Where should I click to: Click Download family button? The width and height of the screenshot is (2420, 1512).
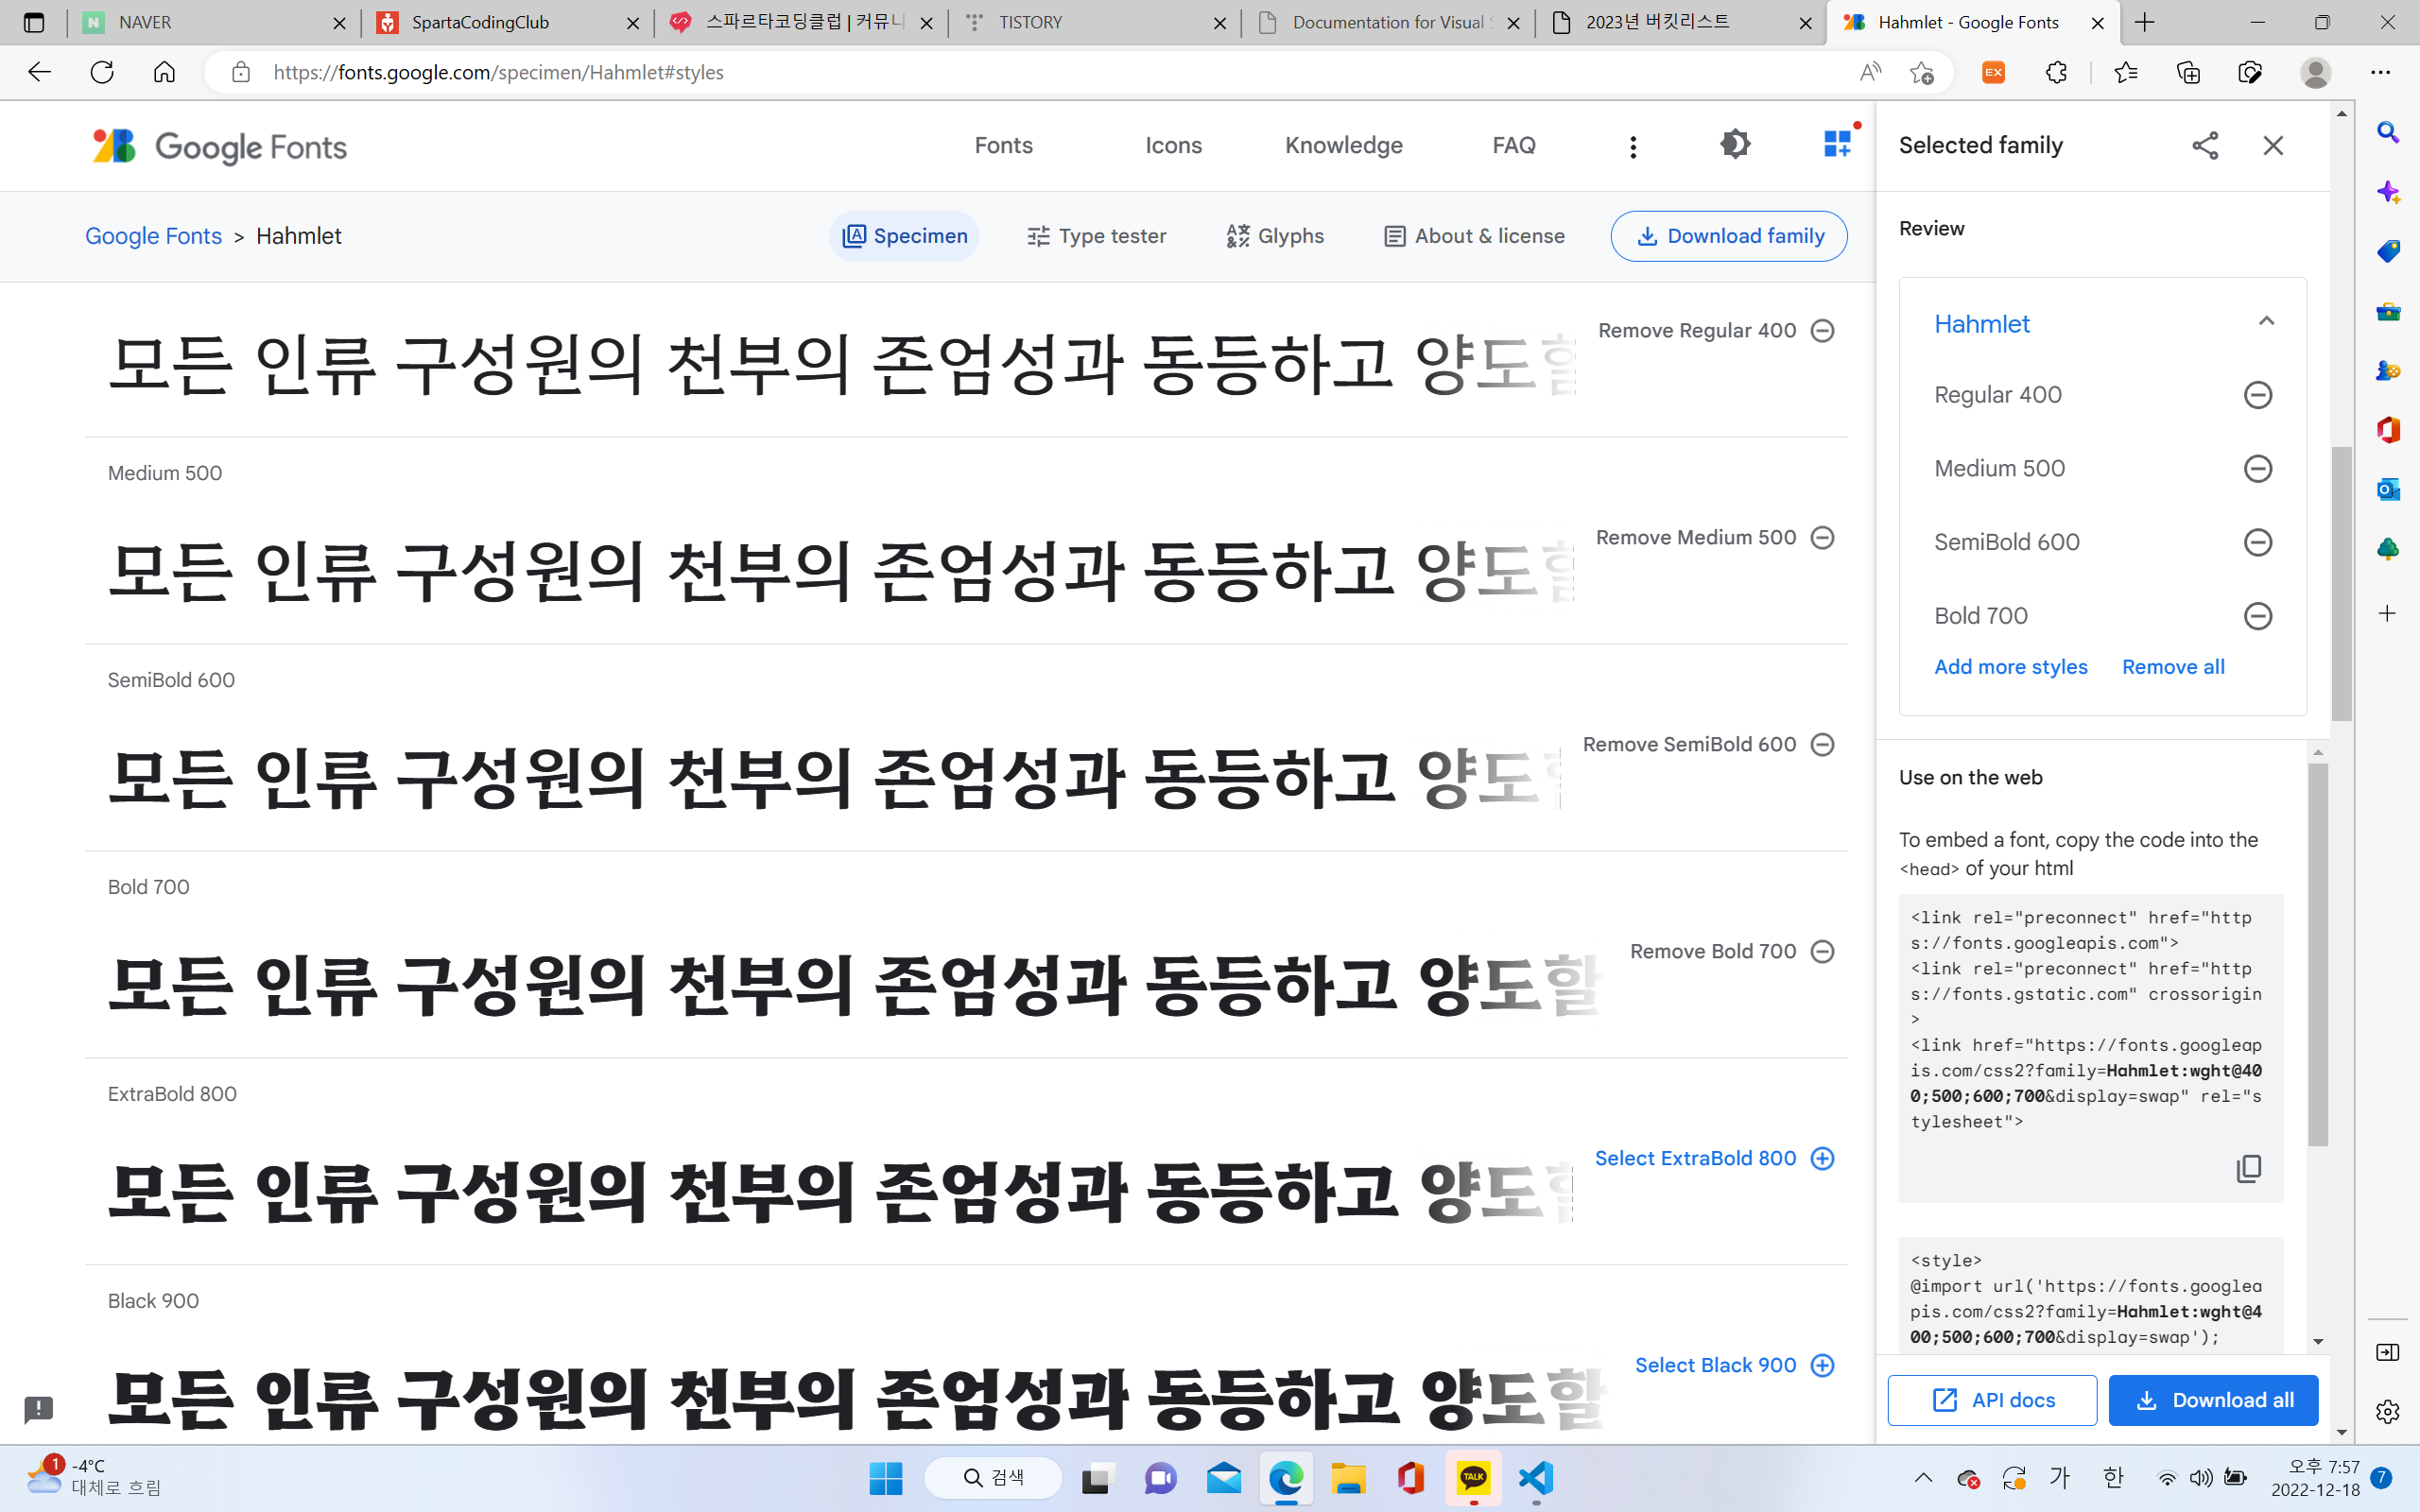pos(1729,236)
